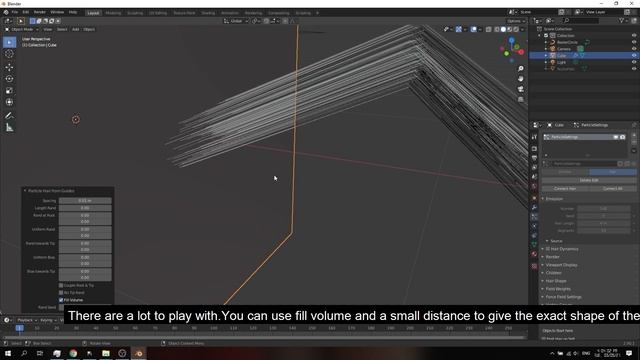Open Physics properties tab icon
The image size is (640, 360).
534,226
